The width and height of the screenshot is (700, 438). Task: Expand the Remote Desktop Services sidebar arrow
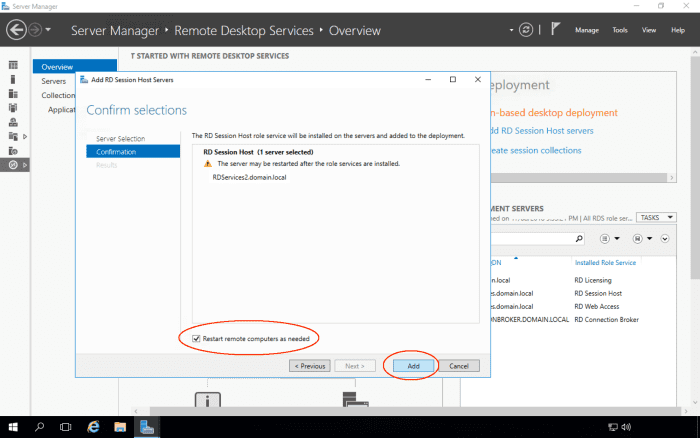pos(25,165)
